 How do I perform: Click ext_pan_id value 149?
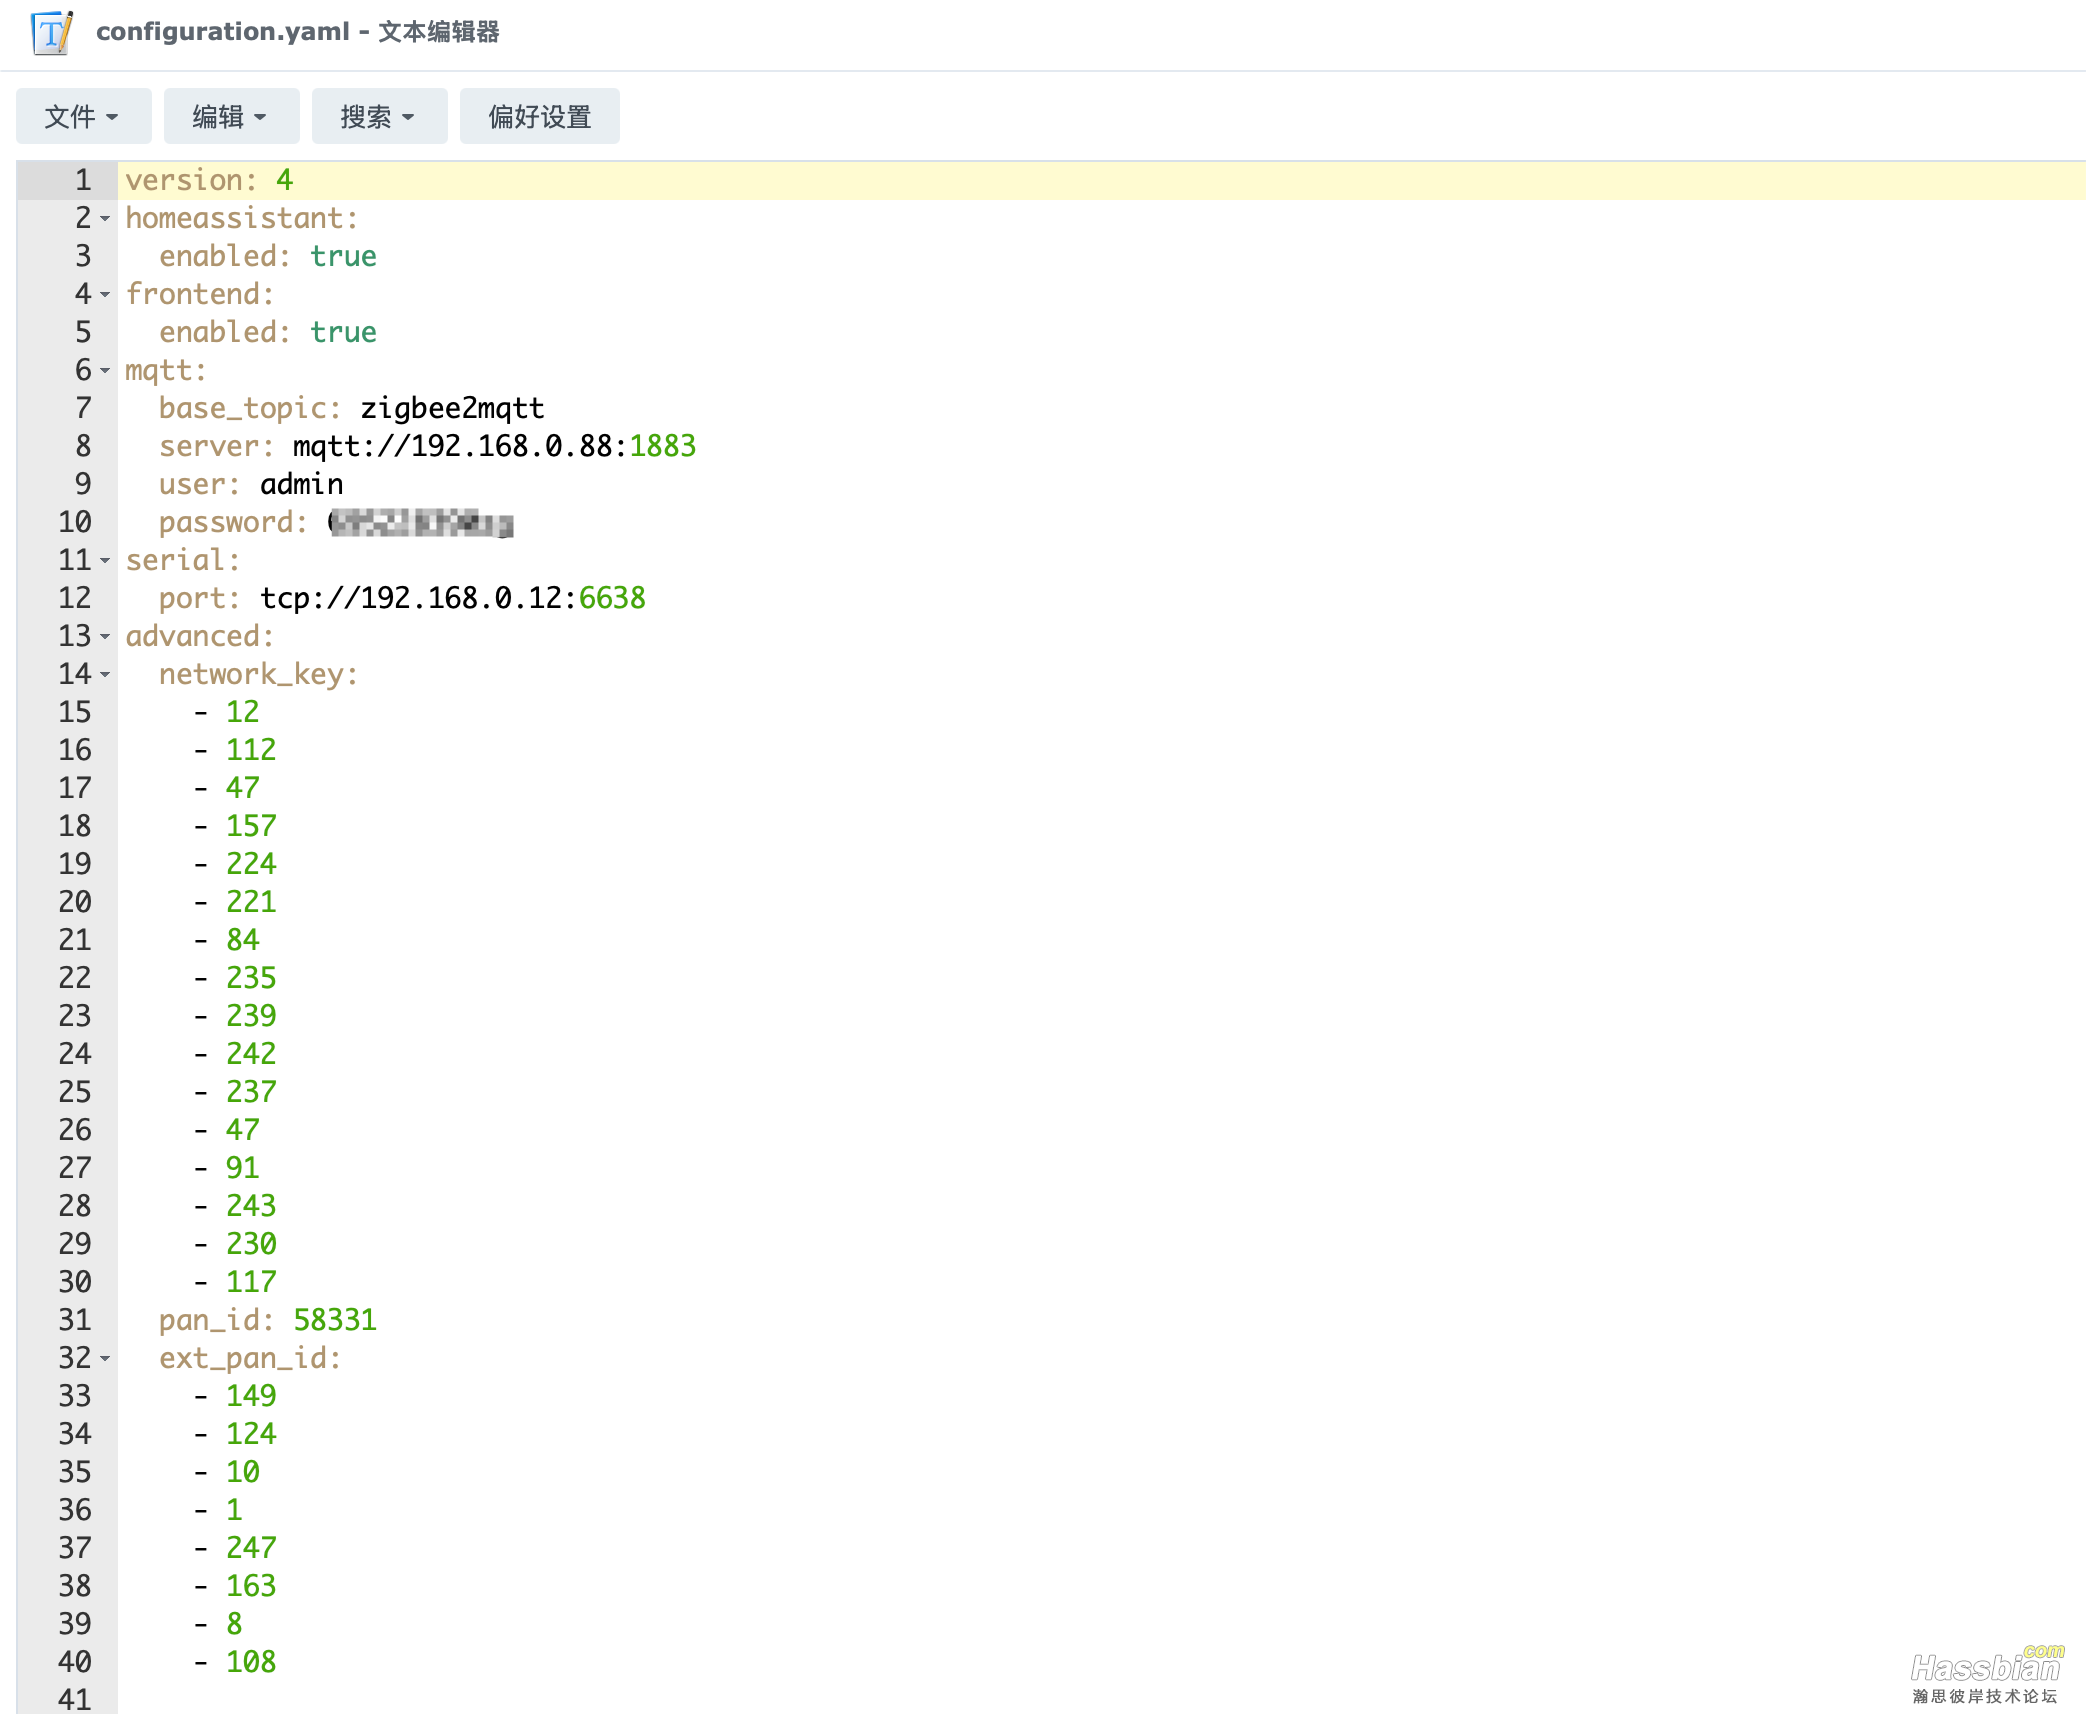(x=251, y=1397)
